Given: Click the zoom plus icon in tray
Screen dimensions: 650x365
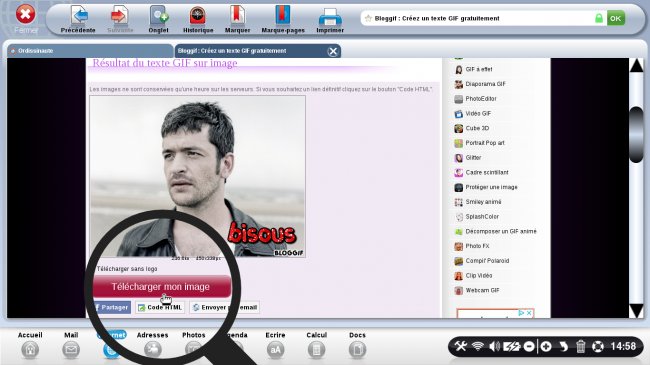Looking at the screenshot, I should click(x=546, y=346).
